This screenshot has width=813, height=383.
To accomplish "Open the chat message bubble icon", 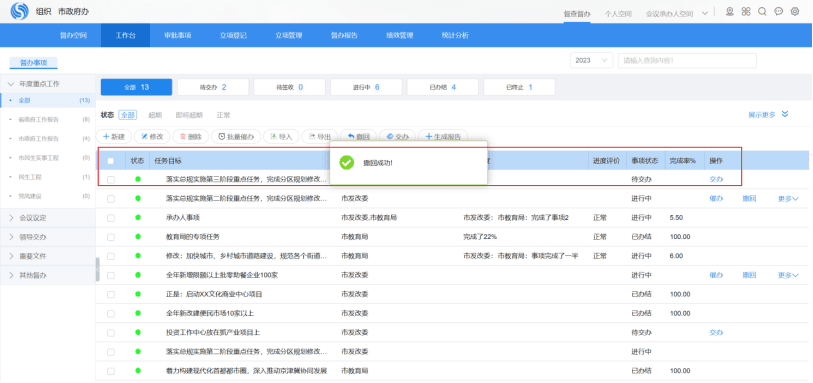I will pos(778,11).
